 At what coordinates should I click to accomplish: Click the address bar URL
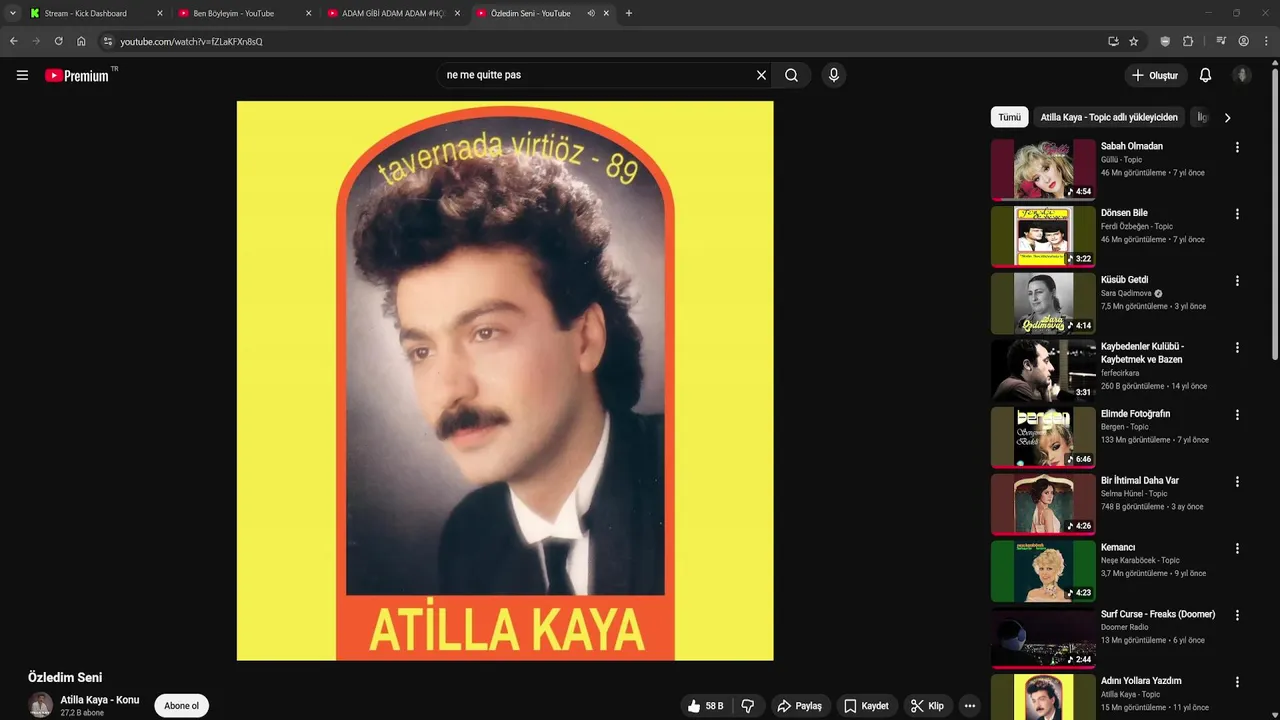(192, 42)
